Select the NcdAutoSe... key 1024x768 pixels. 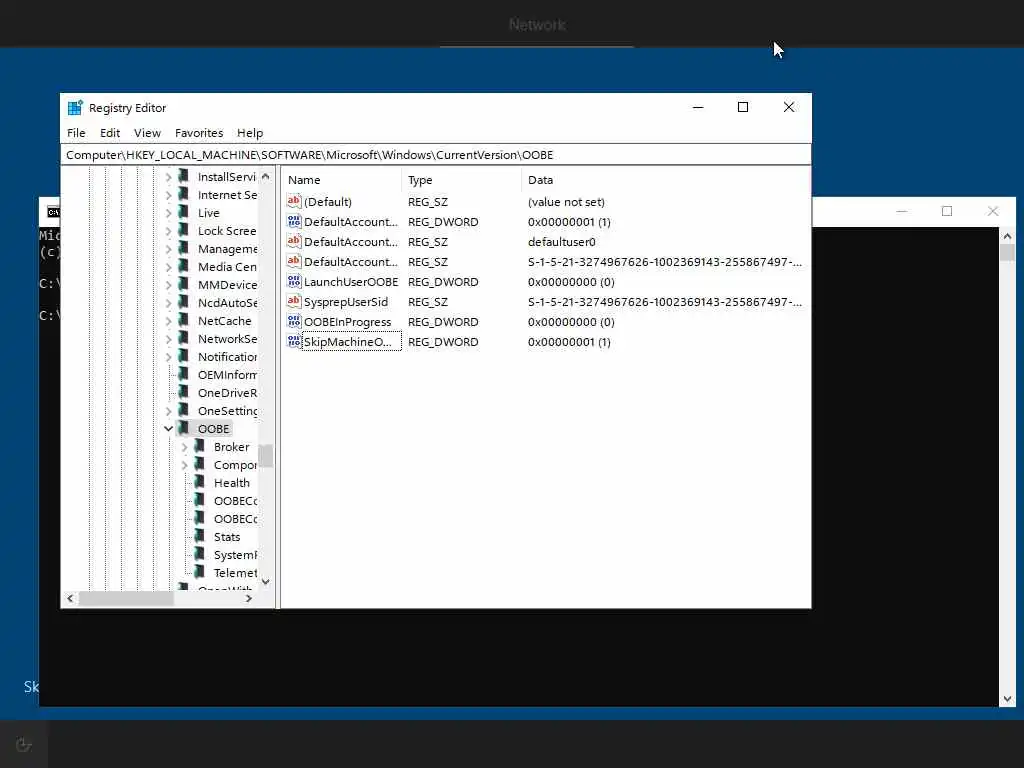click(227, 303)
